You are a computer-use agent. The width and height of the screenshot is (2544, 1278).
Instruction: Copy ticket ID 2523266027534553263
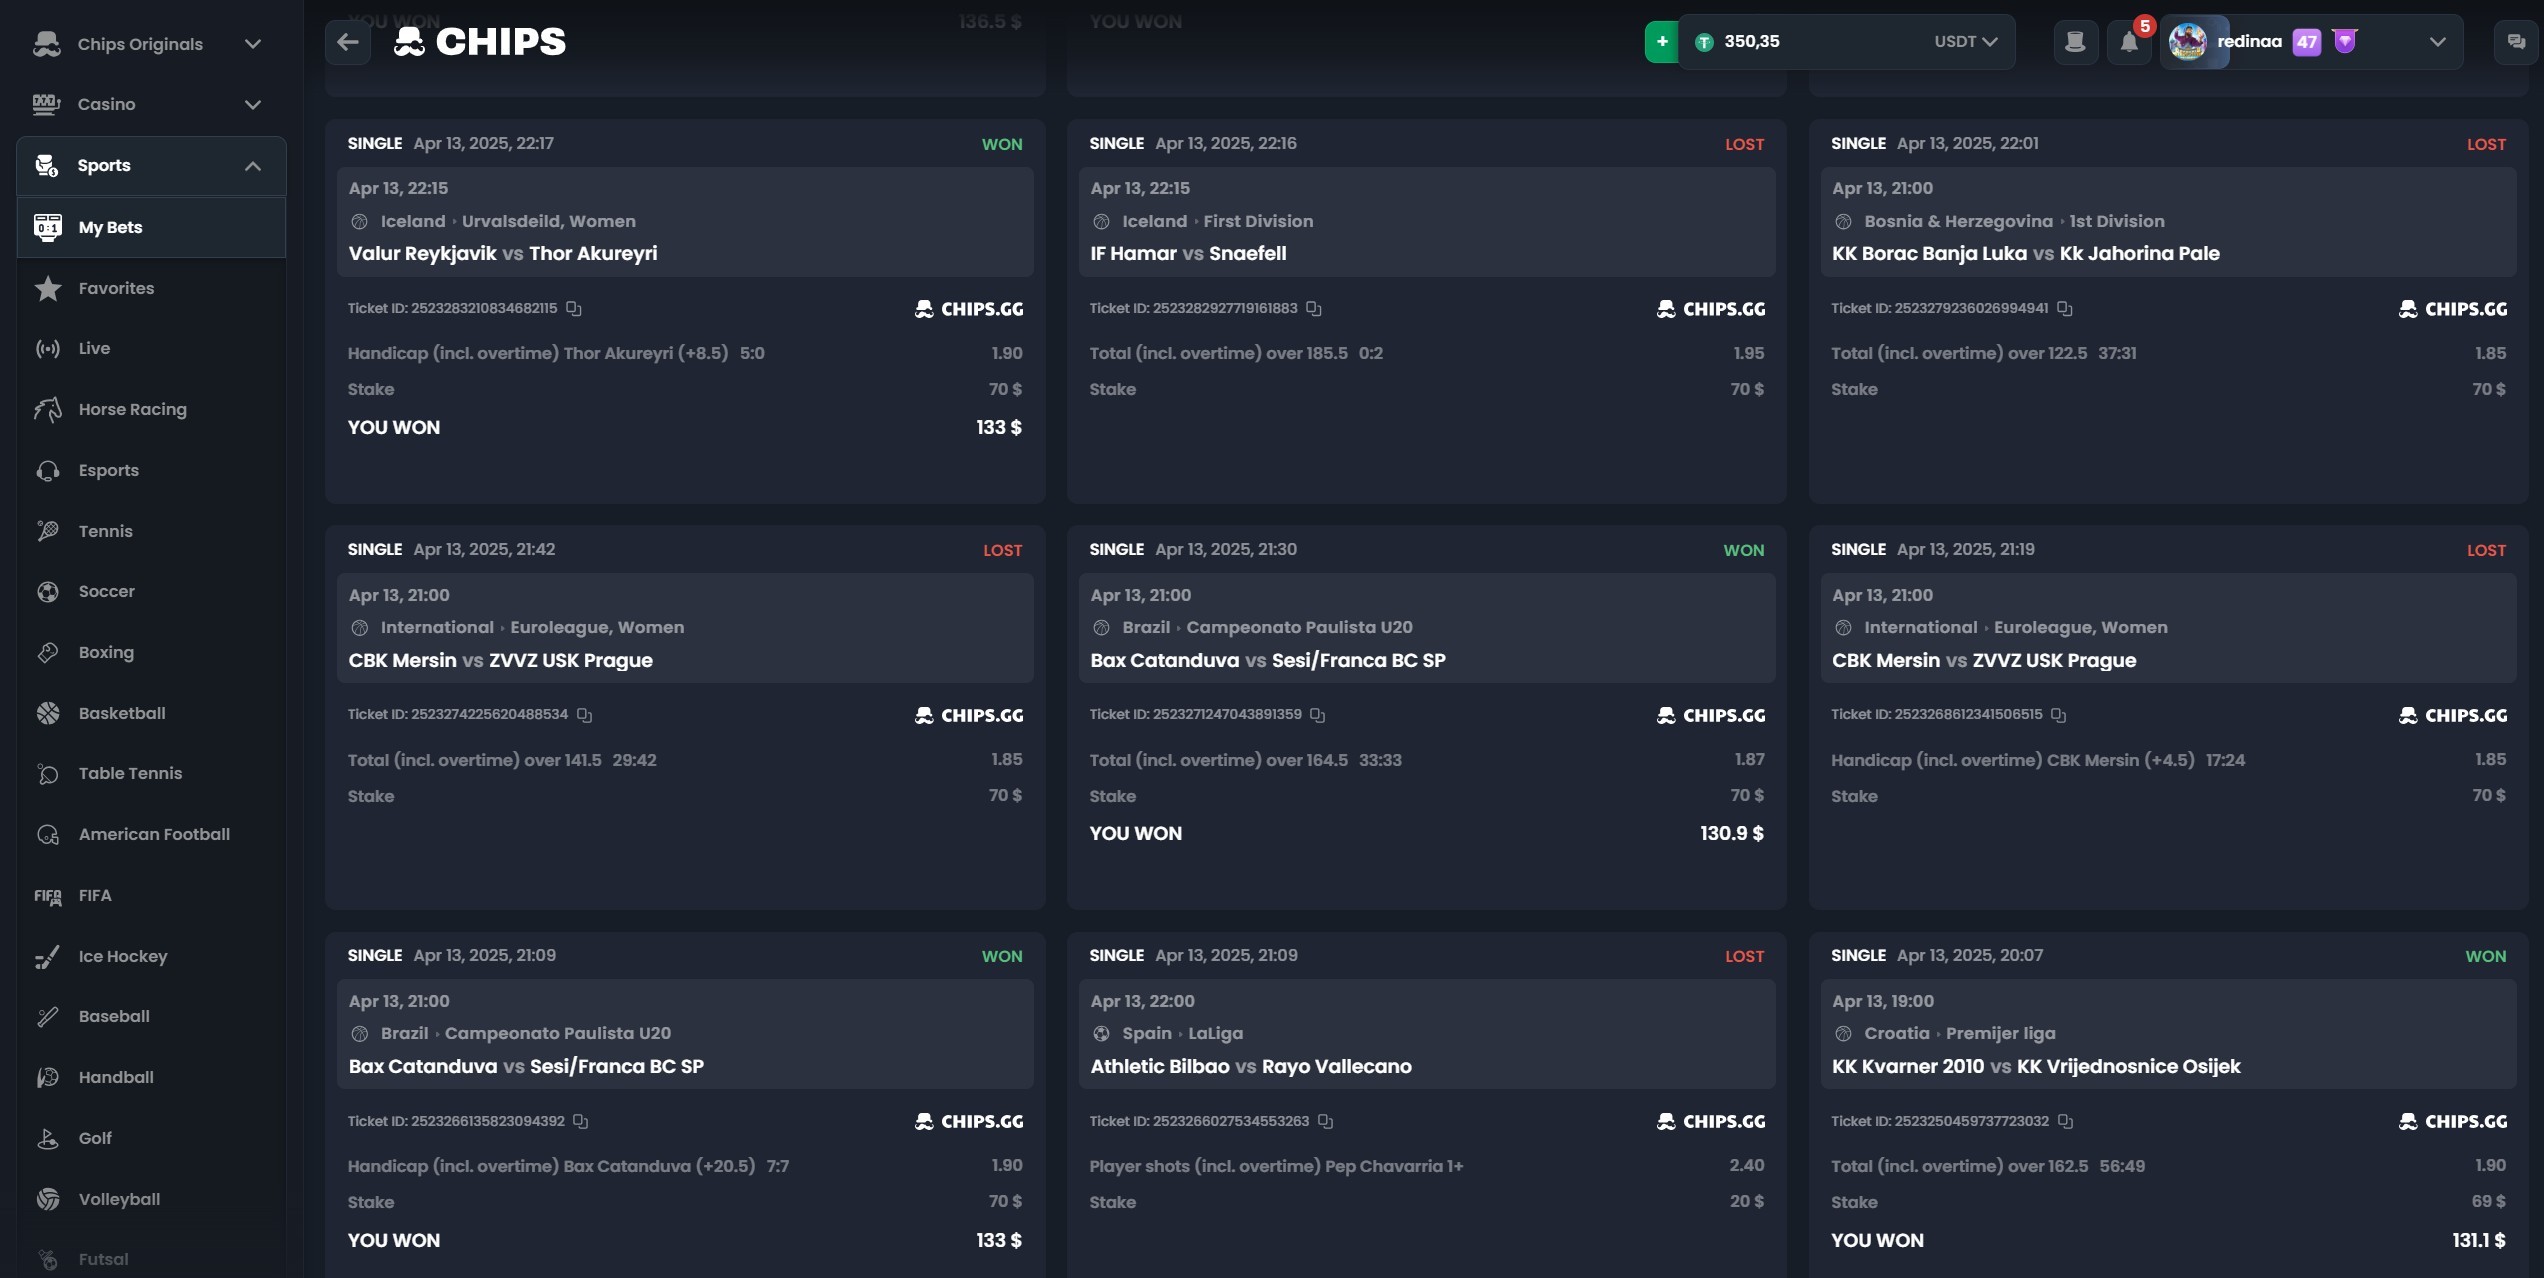click(x=1325, y=1121)
